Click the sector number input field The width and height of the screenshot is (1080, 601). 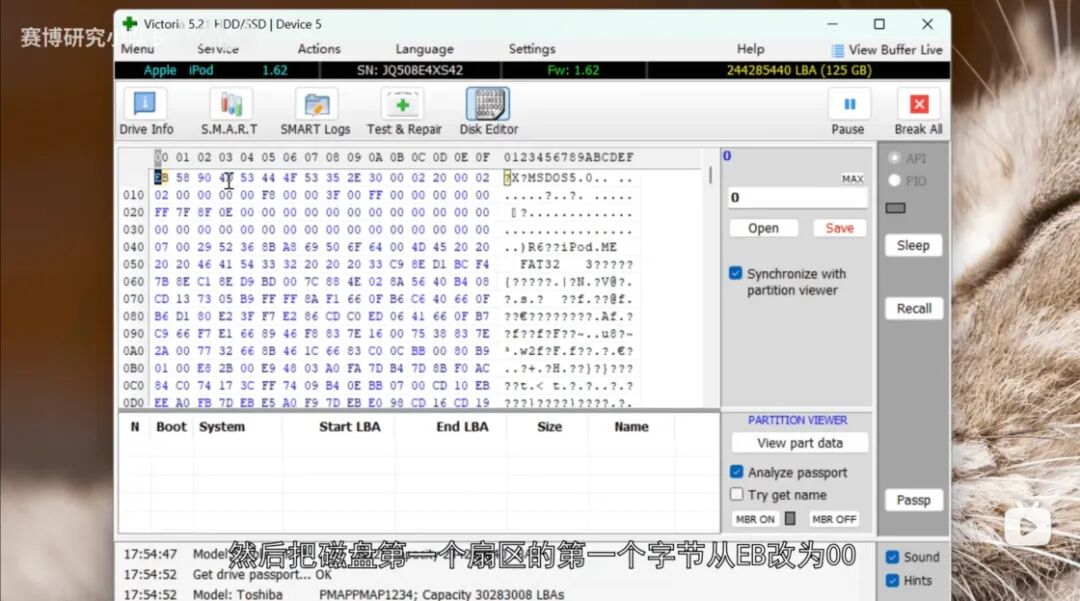pyautogui.click(x=798, y=198)
